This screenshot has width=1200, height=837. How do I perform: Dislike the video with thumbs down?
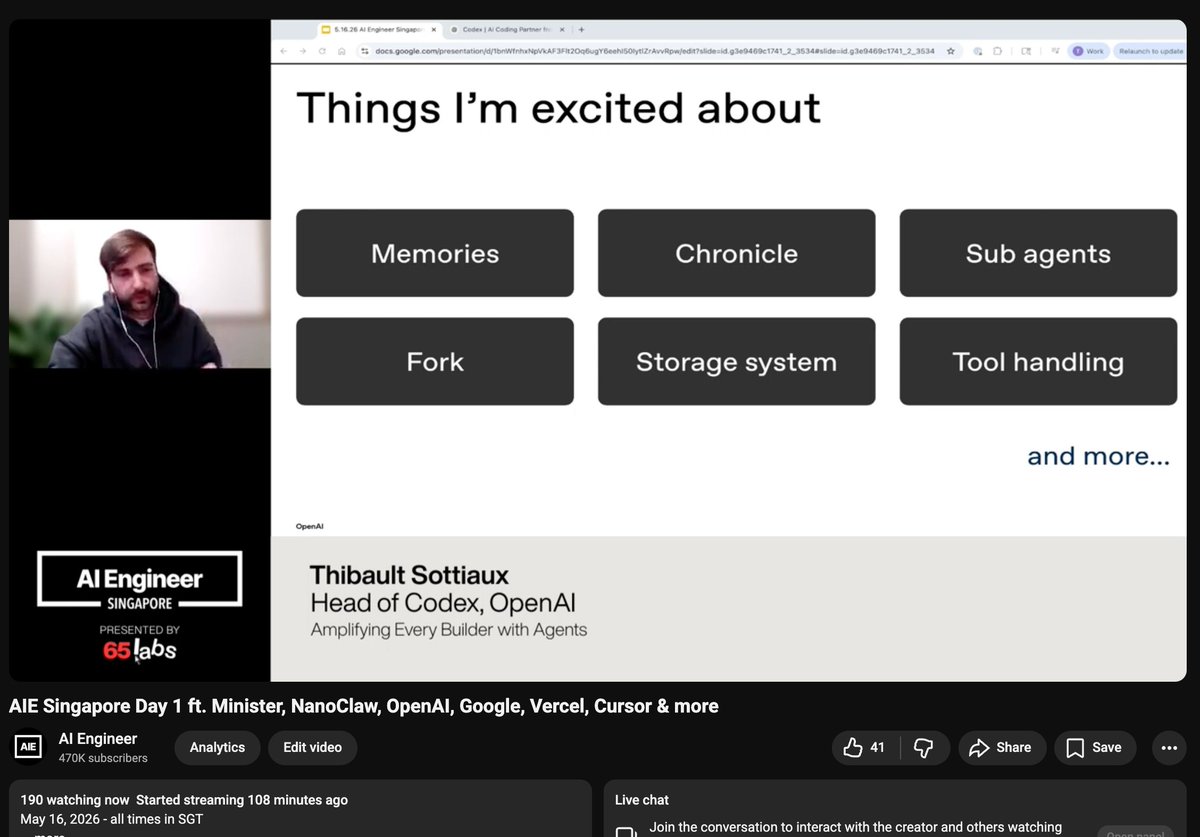(924, 748)
